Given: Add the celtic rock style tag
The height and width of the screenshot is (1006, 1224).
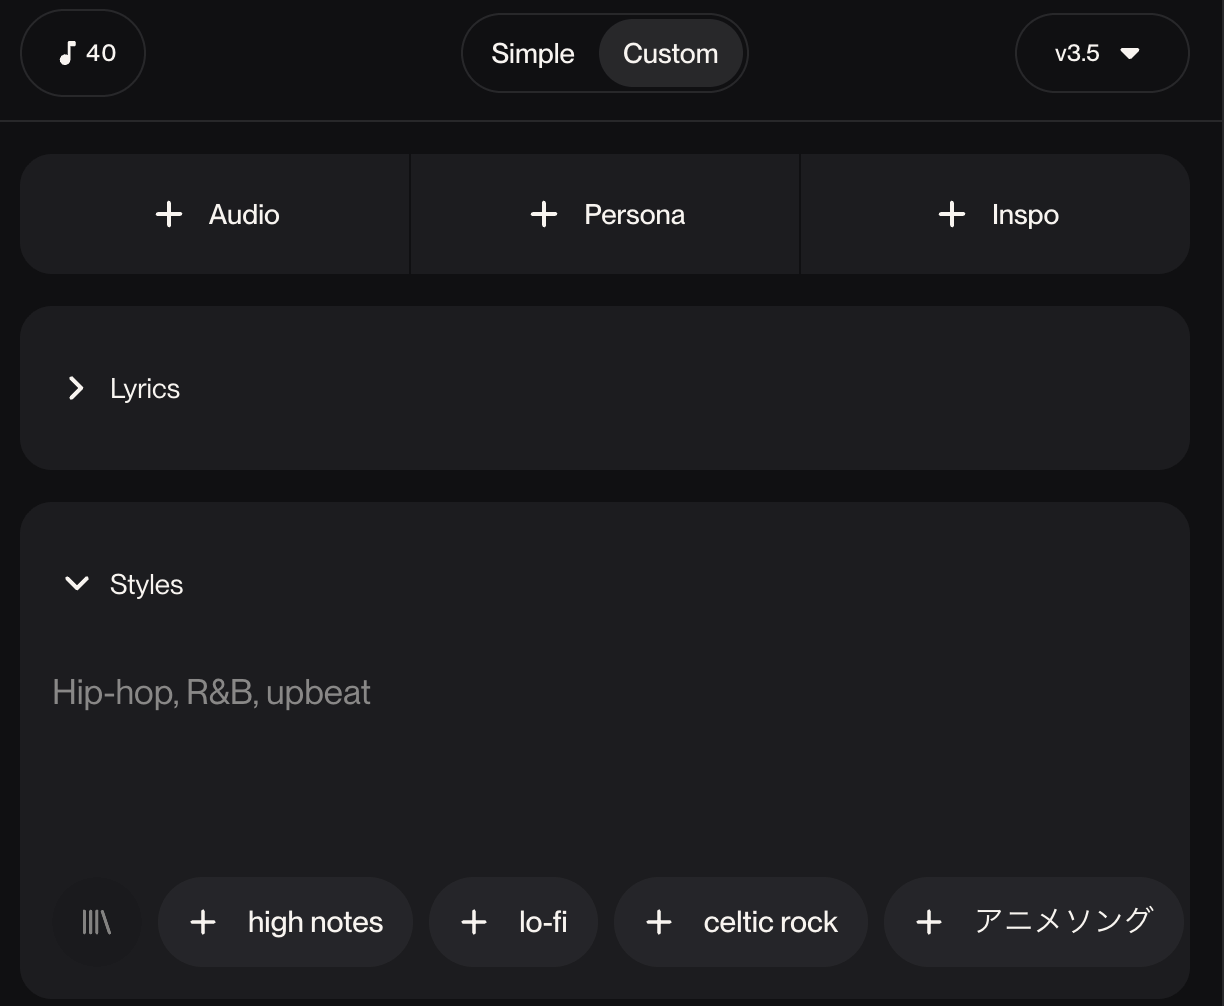Looking at the screenshot, I should point(770,922).
